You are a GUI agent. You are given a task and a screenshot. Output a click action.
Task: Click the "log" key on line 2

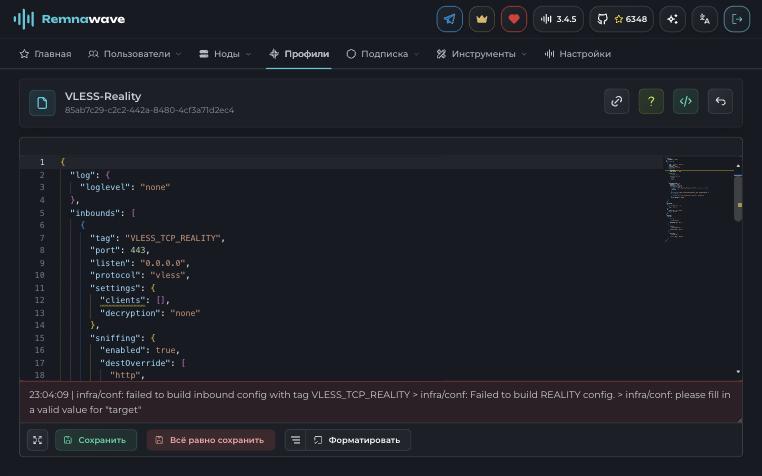tap(83, 175)
